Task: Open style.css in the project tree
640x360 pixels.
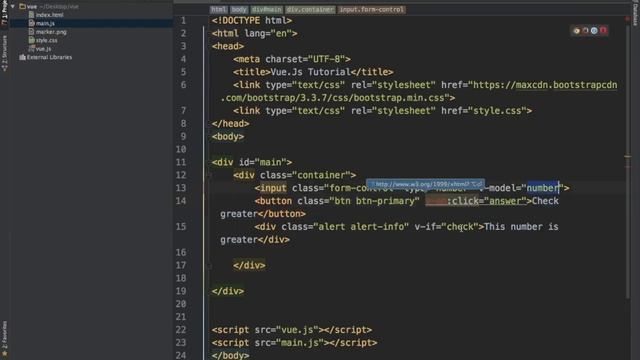Action: 47,40
